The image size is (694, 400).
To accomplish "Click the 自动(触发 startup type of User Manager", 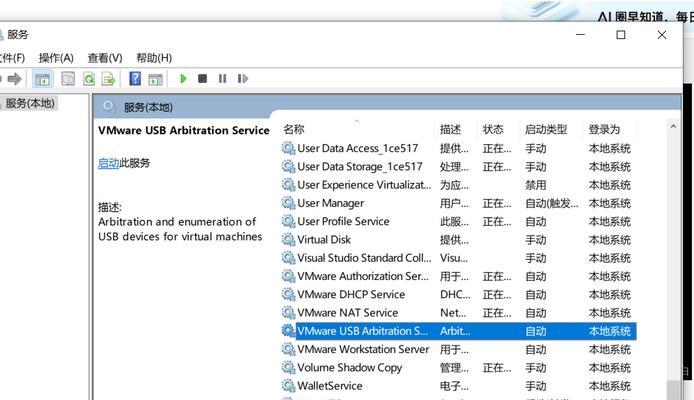I will coord(551,203).
